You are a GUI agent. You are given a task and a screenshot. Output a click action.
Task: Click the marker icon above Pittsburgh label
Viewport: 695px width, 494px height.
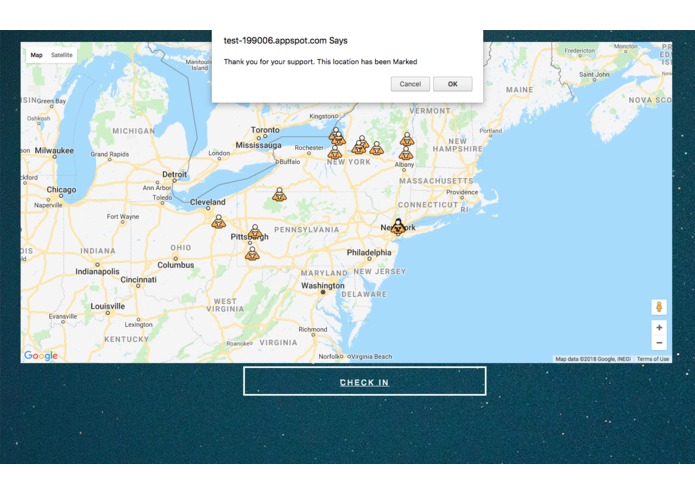pos(255,231)
